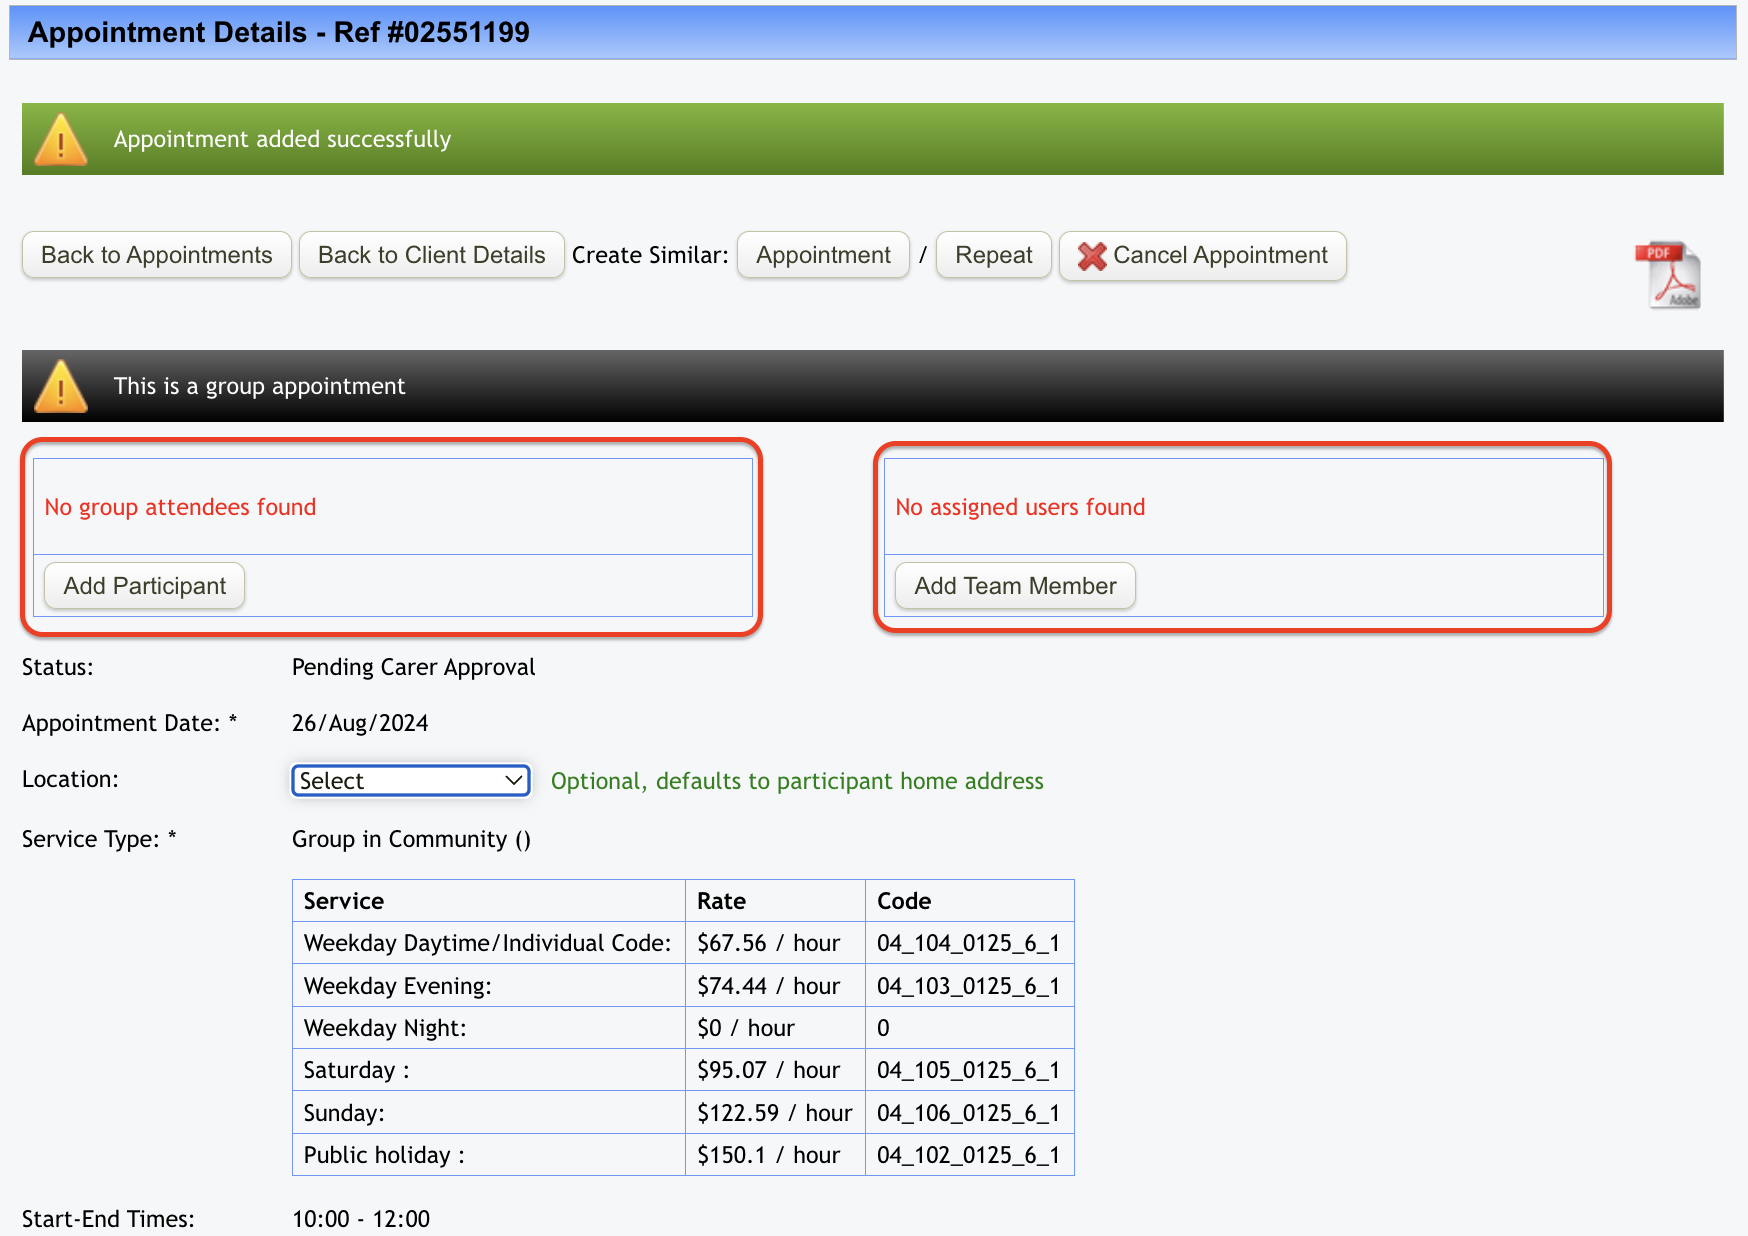Click 'Pending Carer Approval' status value
The width and height of the screenshot is (1748, 1236).
click(414, 667)
